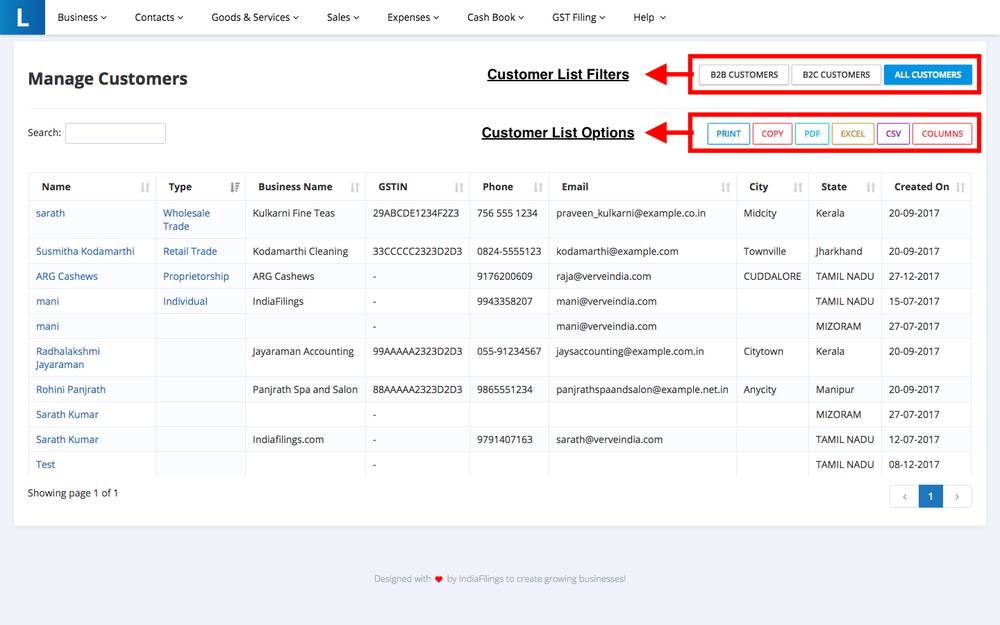Open the Contacts dropdown

(x=158, y=17)
